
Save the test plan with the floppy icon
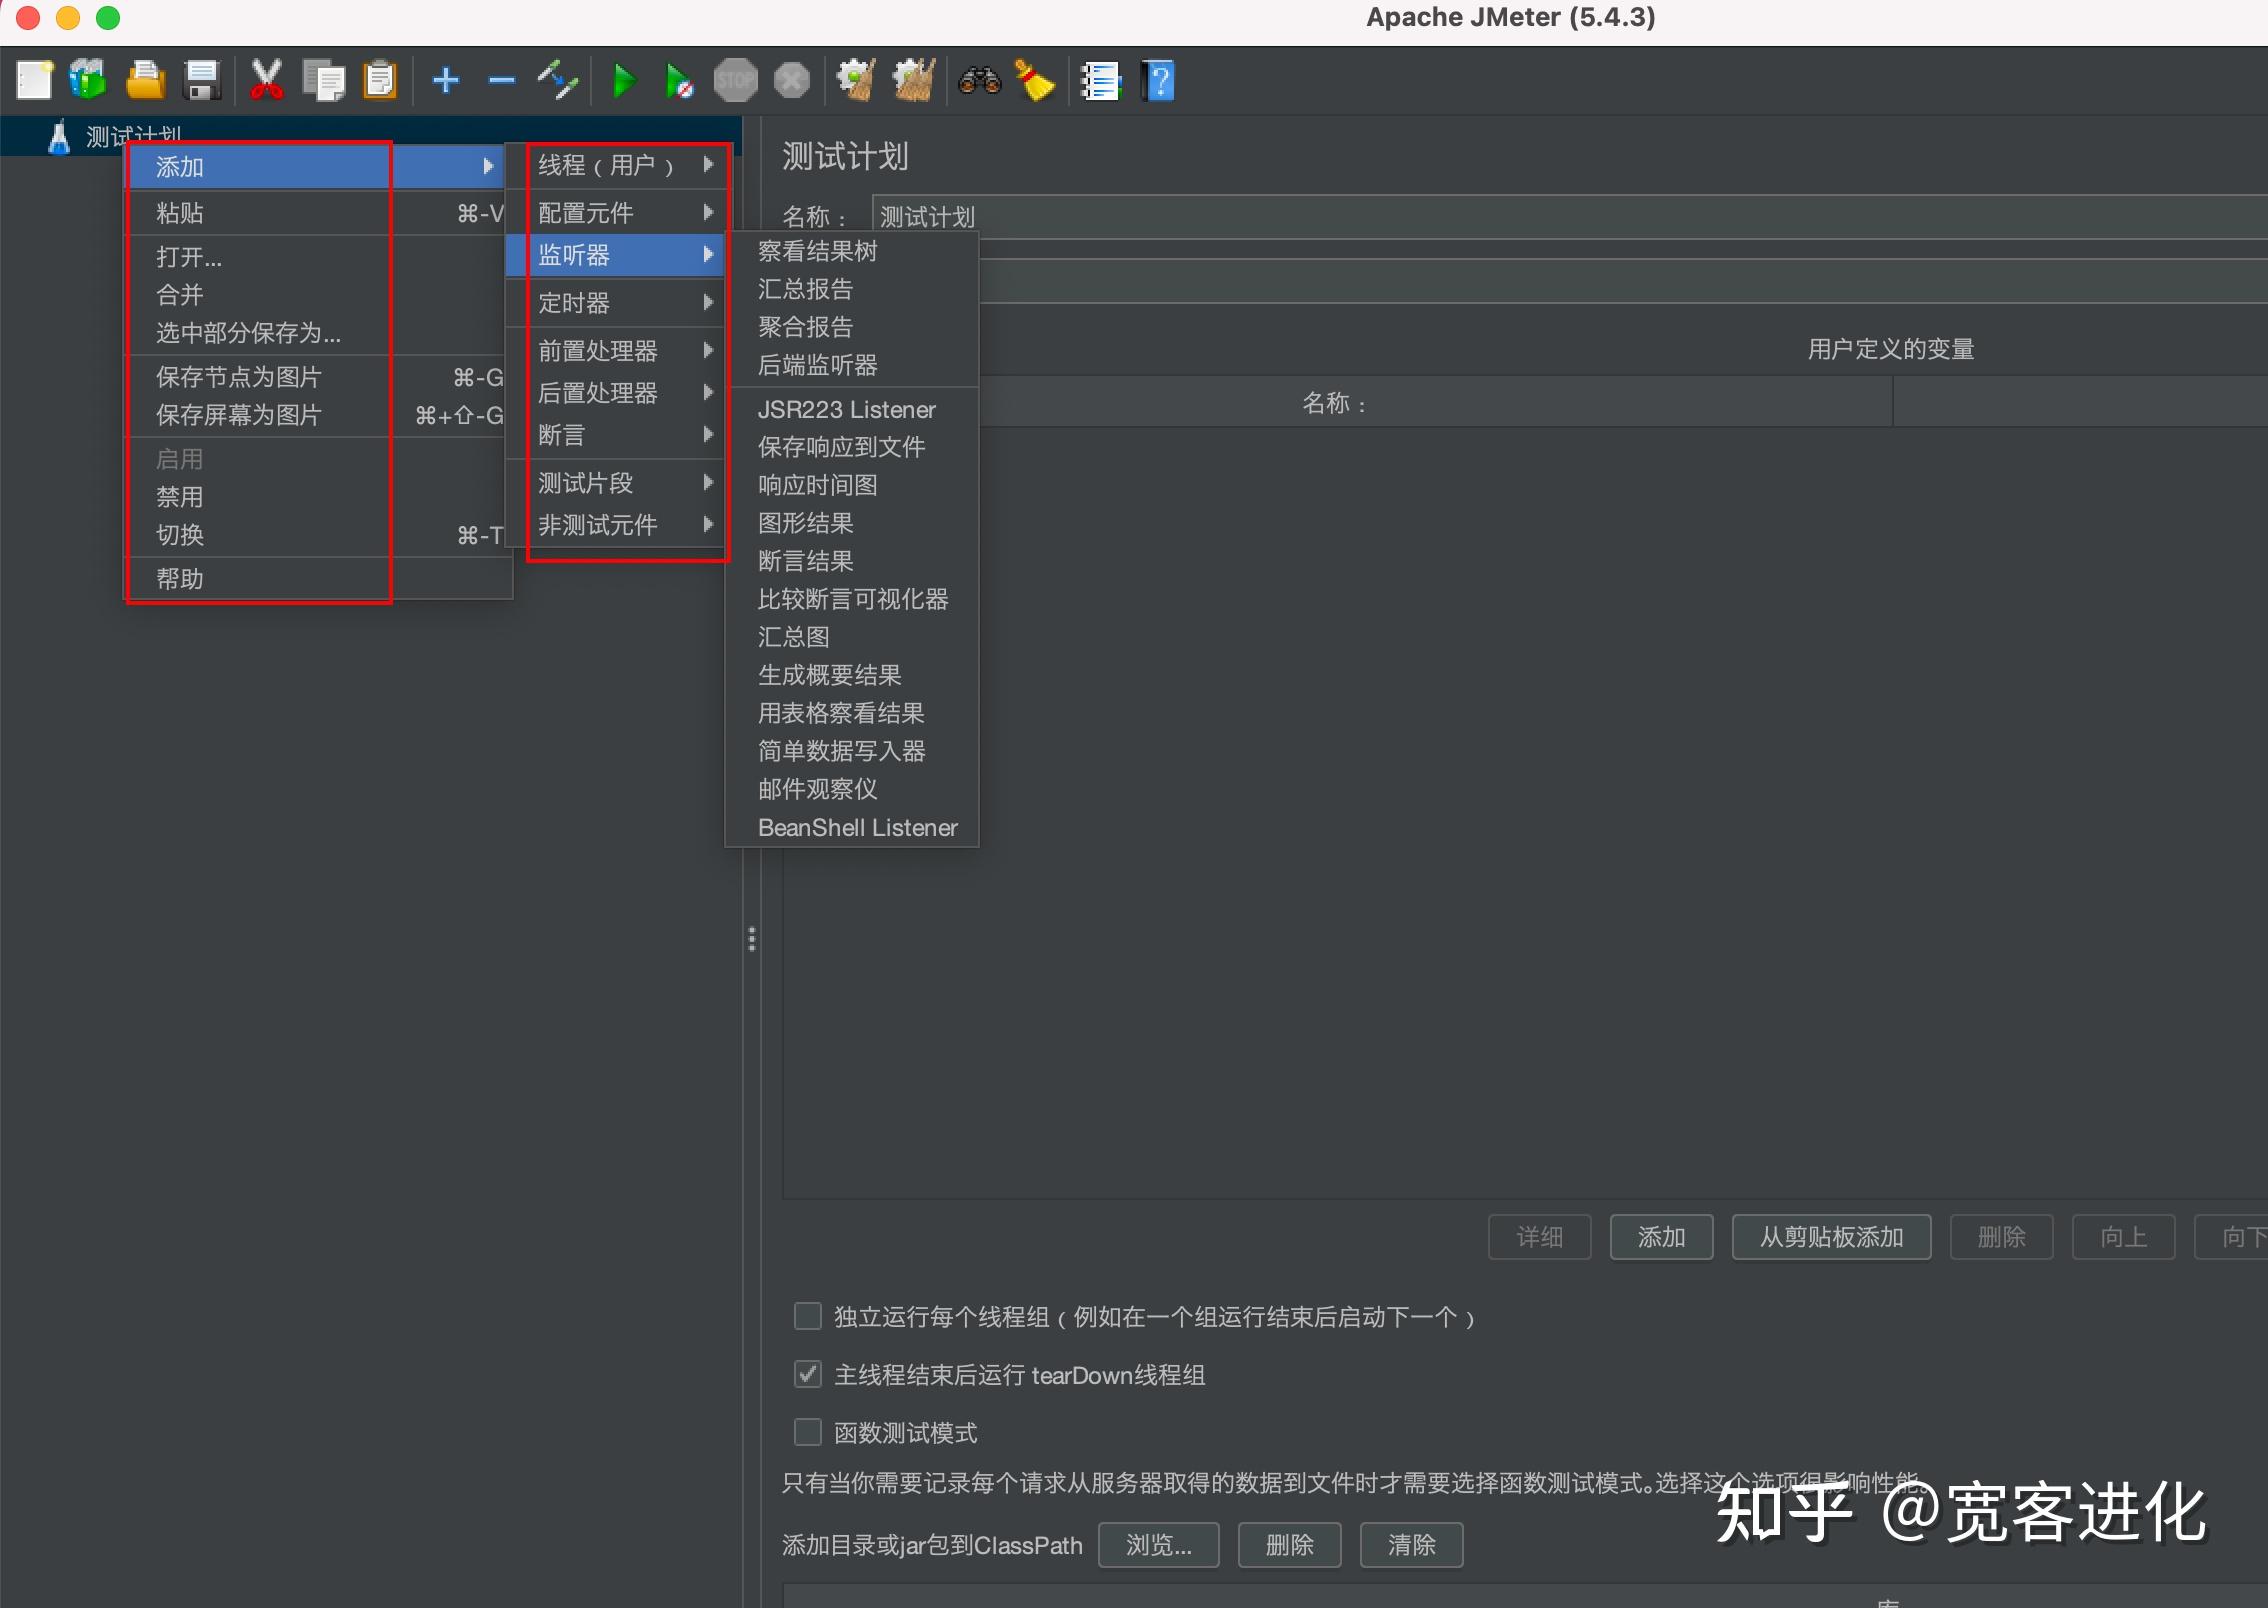(202, 81)
